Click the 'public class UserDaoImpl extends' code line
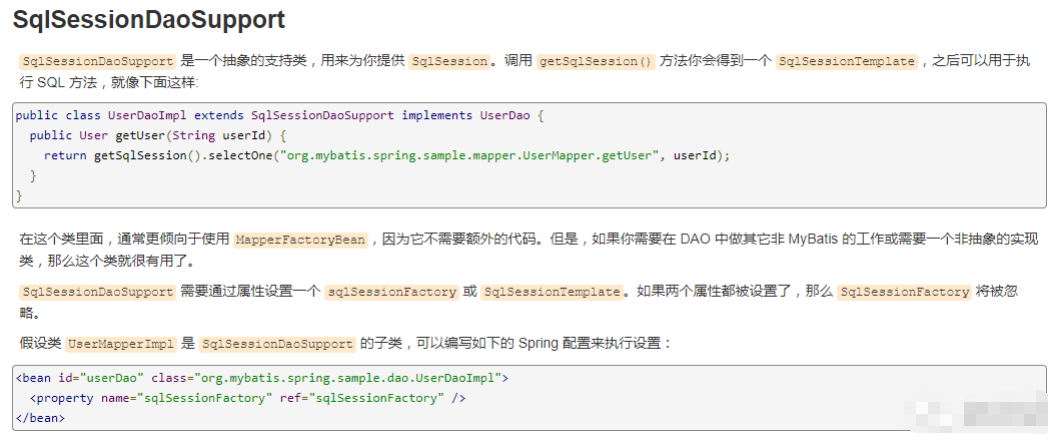Screen dimensions: 1061x440 tap(279, 115)
